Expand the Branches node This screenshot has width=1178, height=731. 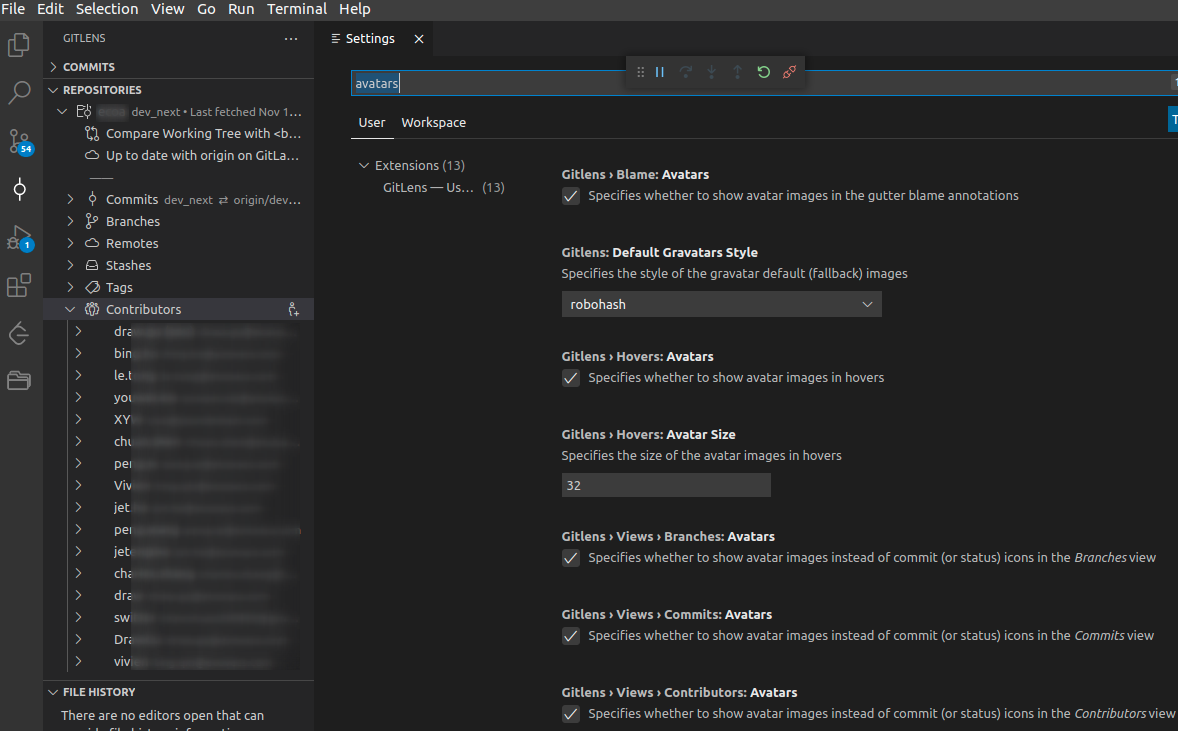pyautogui.click(x=70, y=222)
